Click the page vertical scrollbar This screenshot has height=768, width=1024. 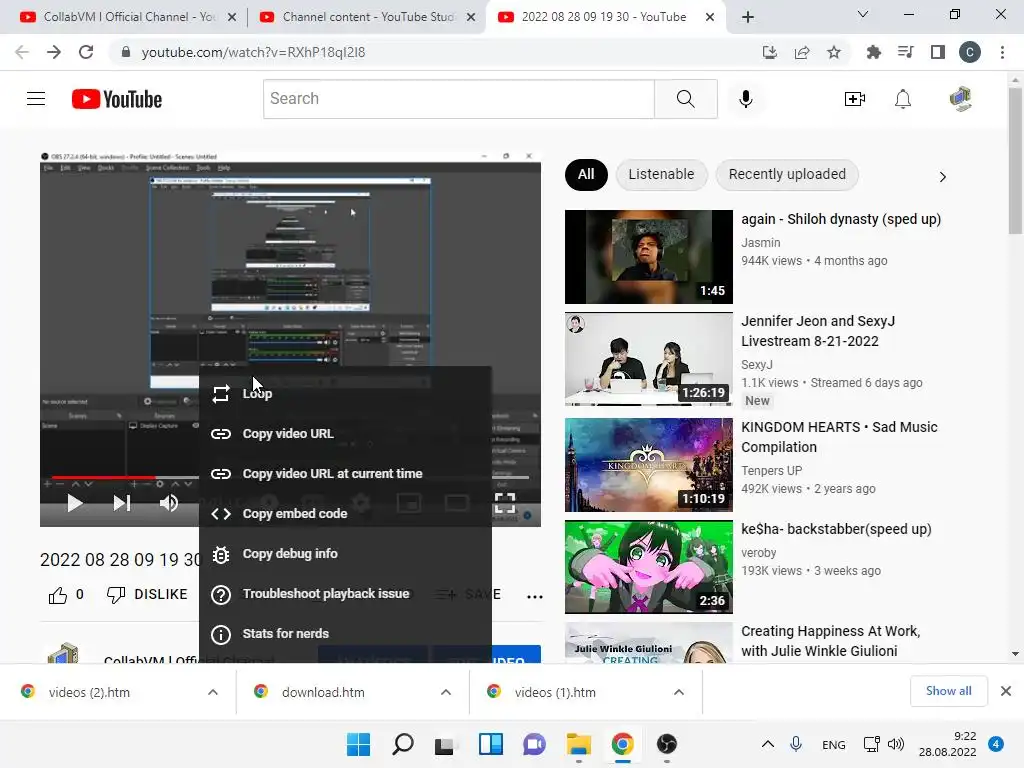1015,160
